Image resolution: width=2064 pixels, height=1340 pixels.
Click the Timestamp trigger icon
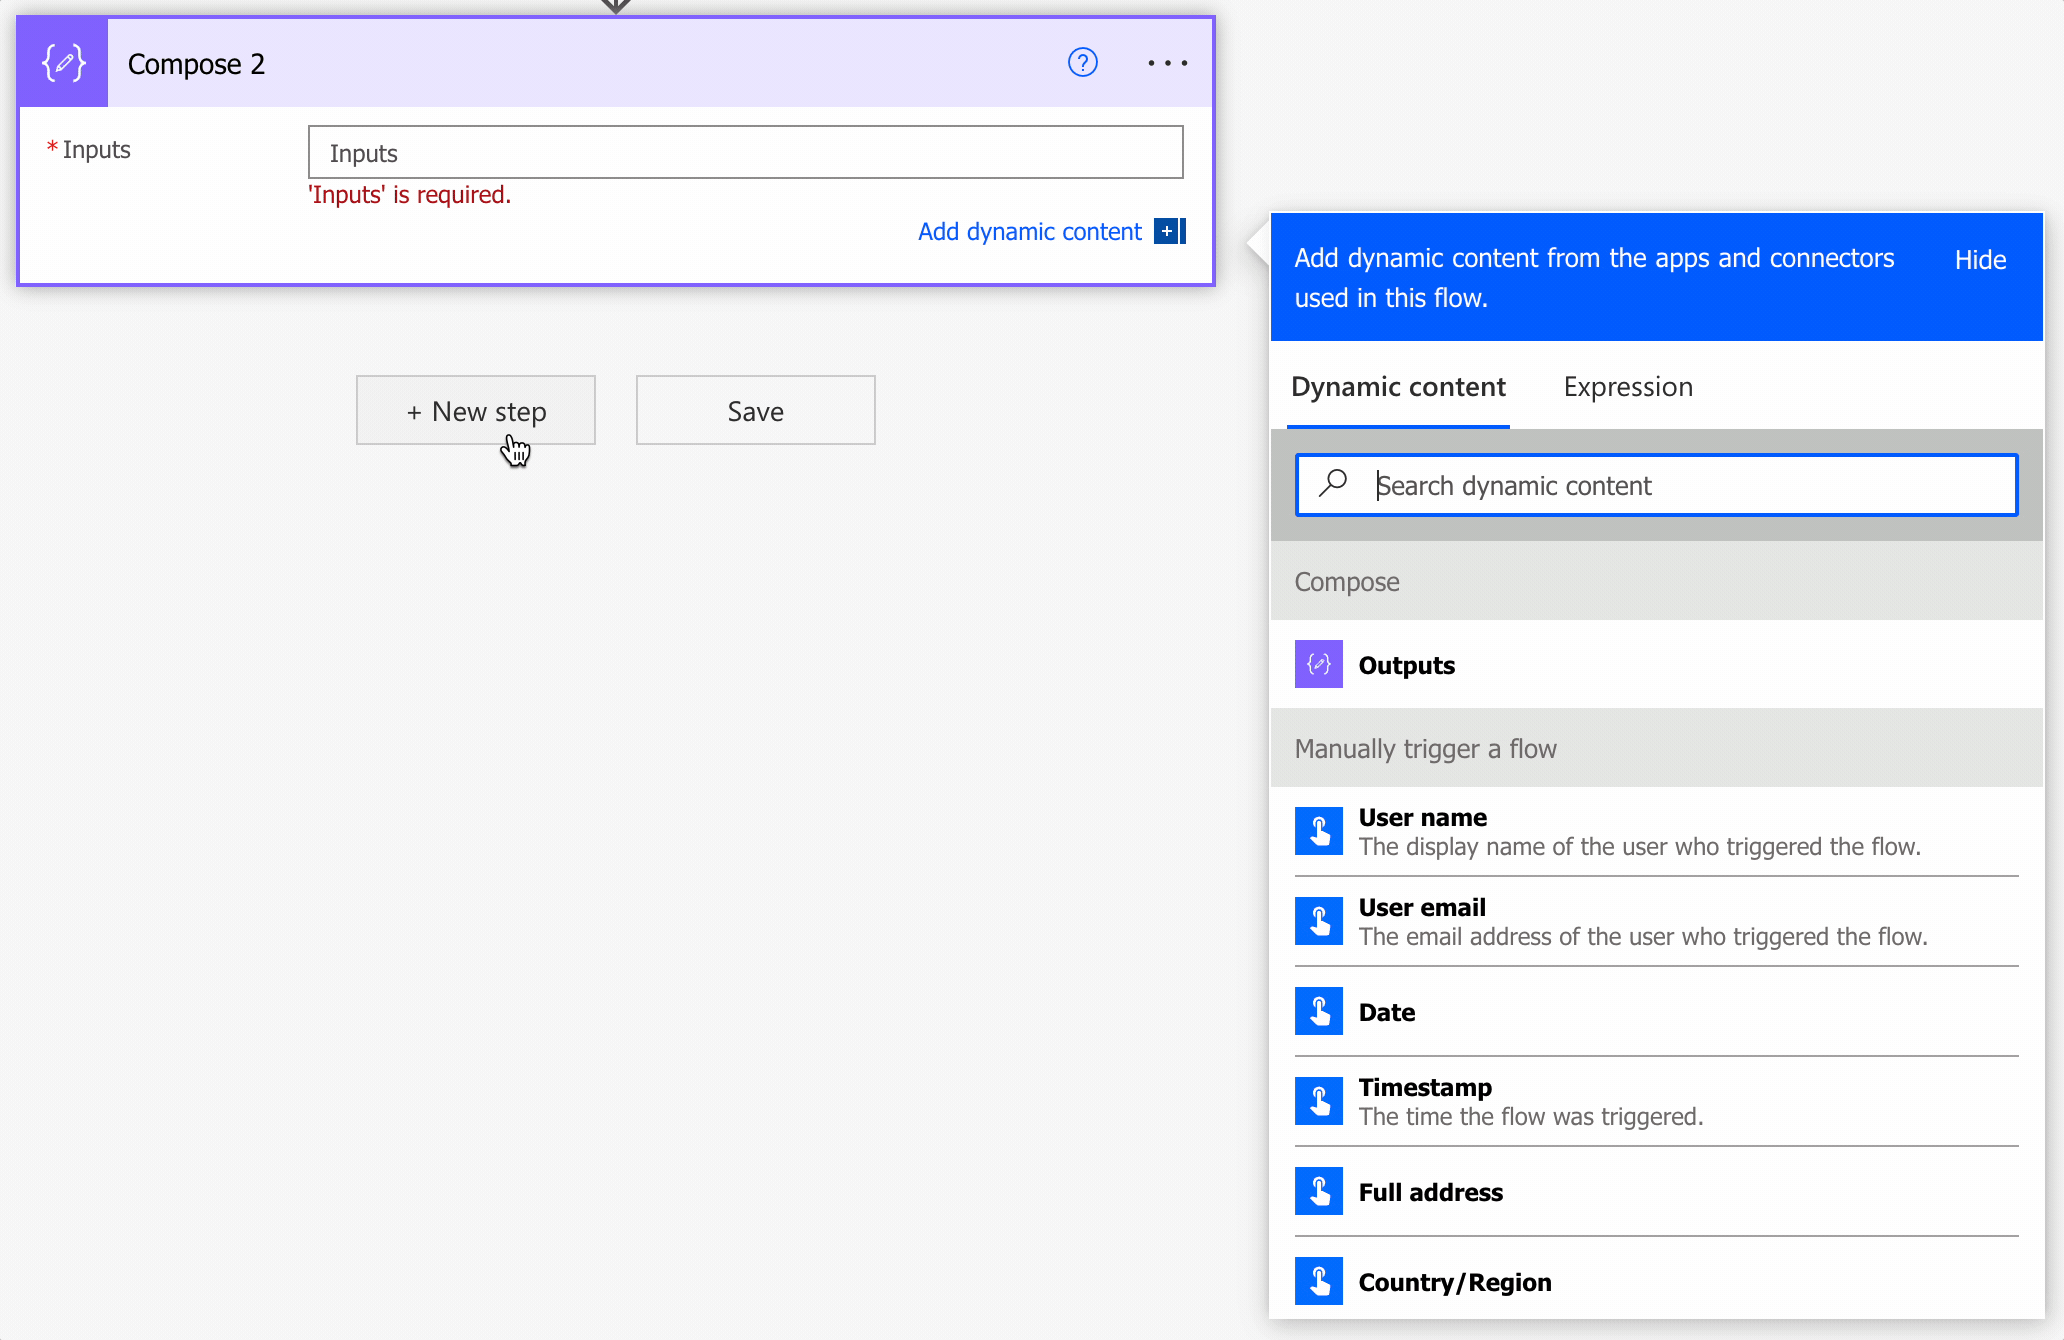pos(1318,1101)
